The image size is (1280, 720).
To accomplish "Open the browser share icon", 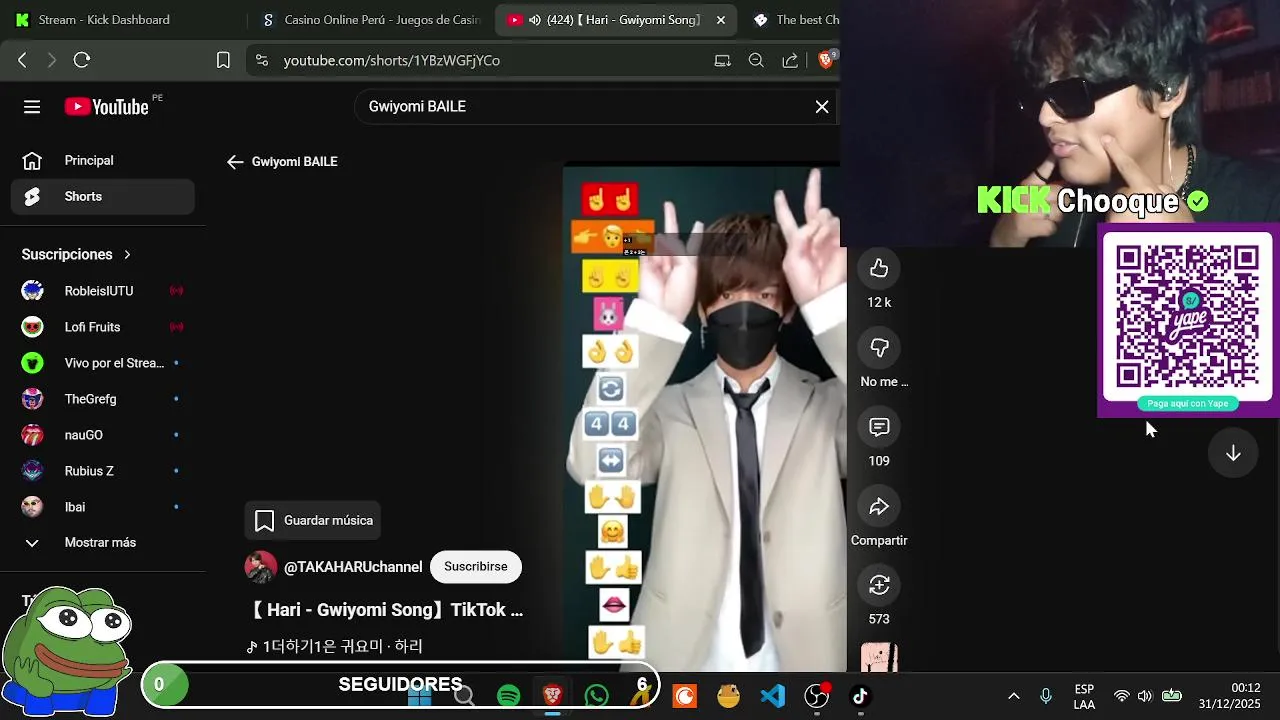I will pyautogui.click(x=790, y=60).
